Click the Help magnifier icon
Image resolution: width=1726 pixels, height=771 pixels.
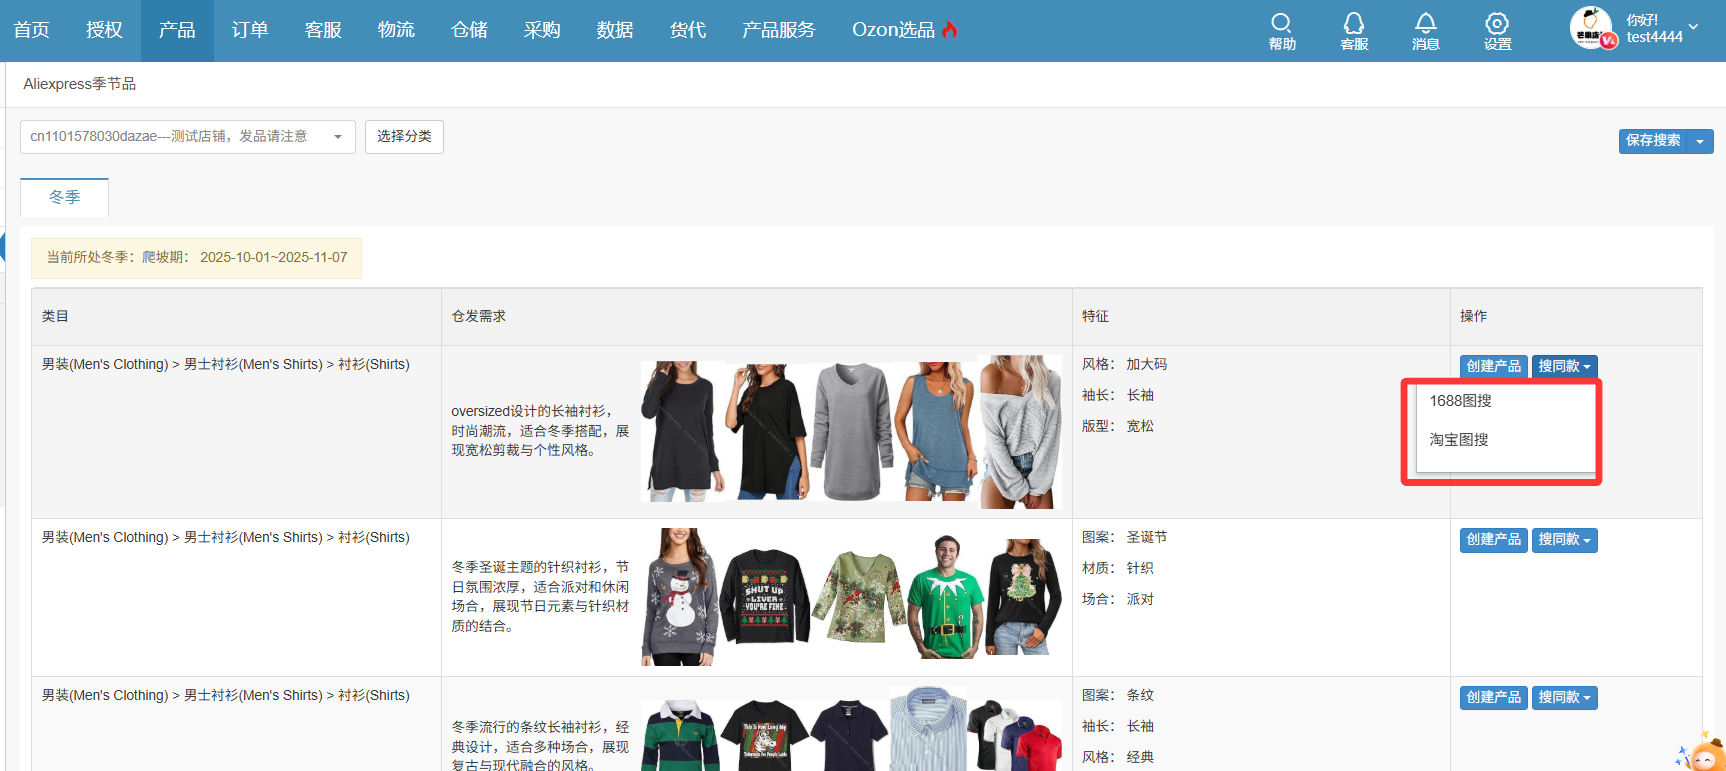(x=1281, y=23)
